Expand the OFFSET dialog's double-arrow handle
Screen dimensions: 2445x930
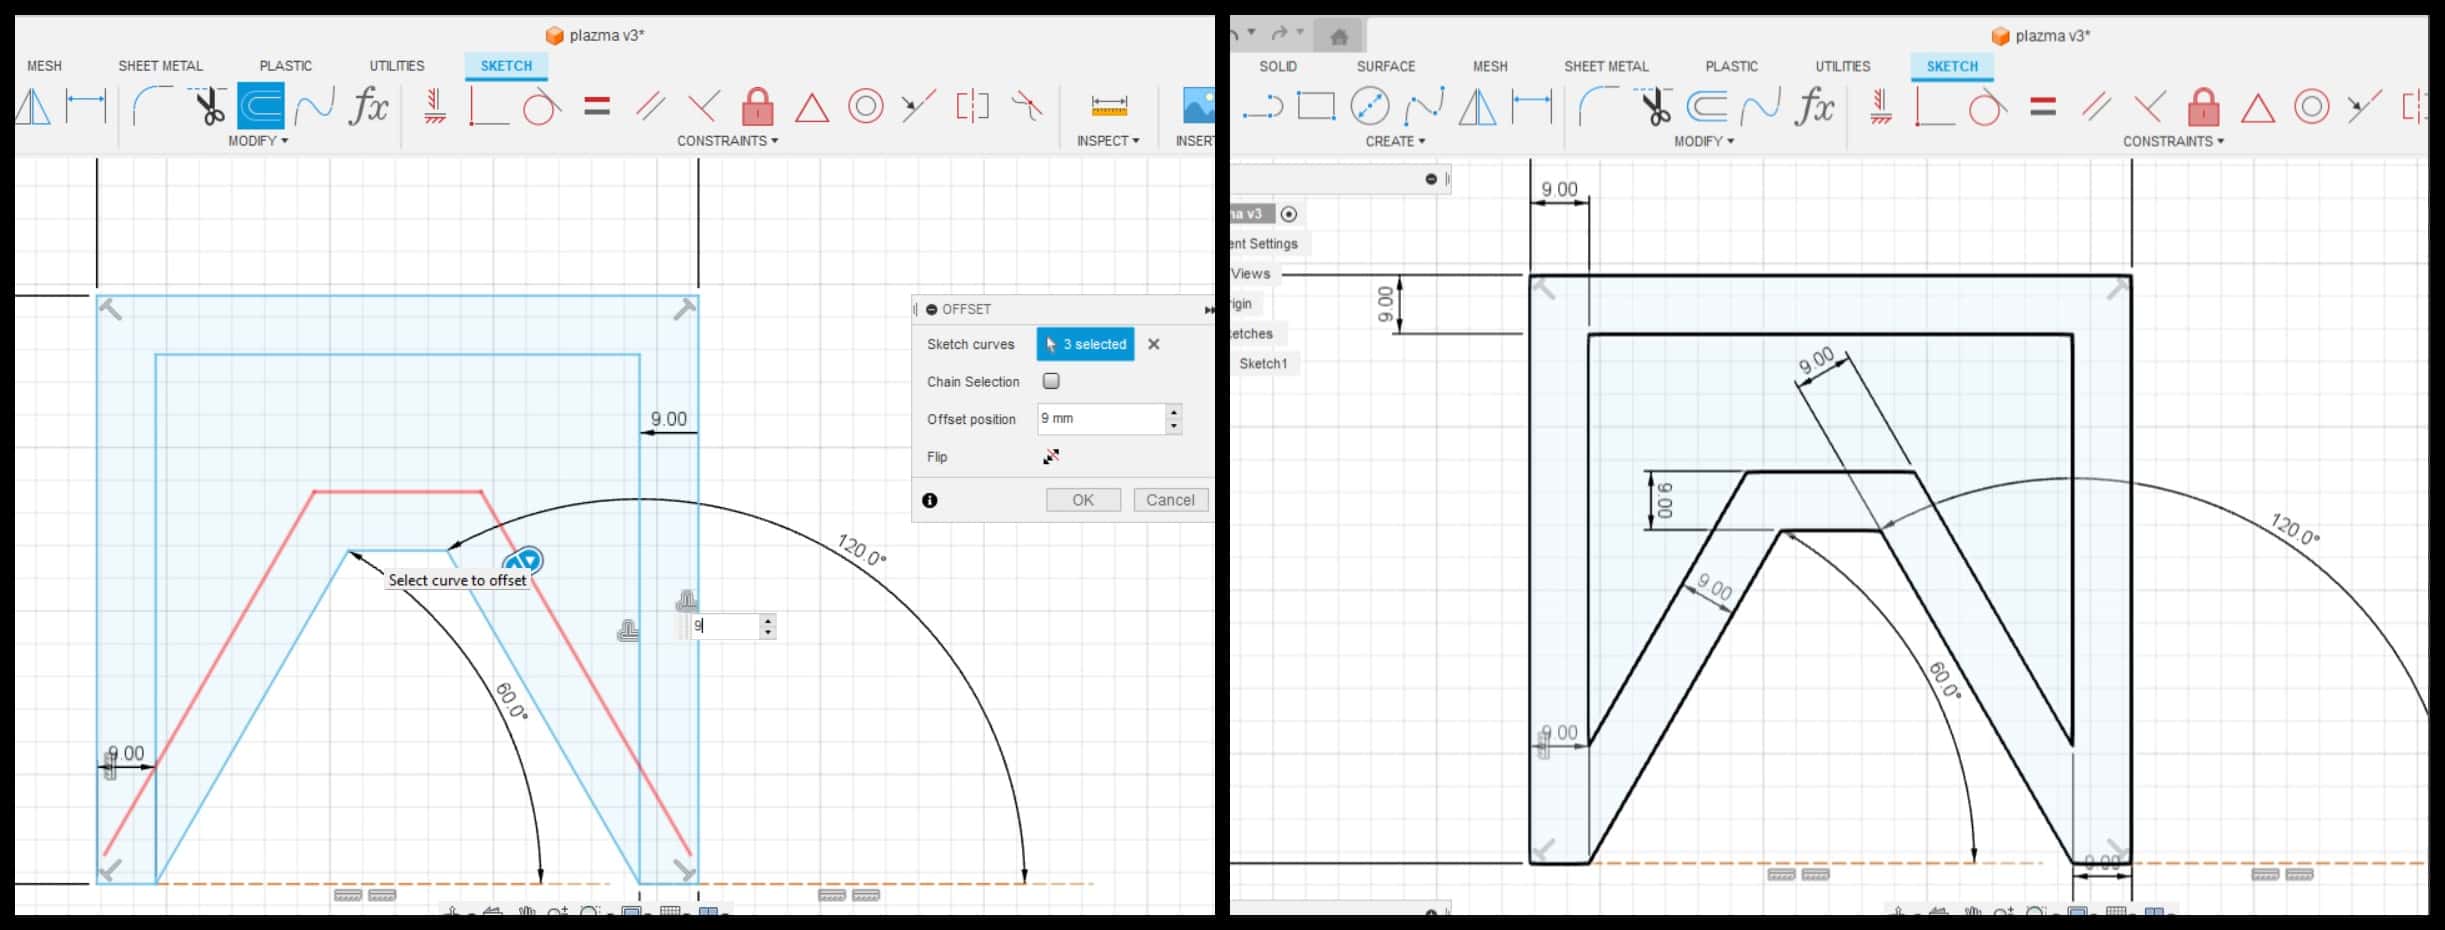click(1209, 310)
